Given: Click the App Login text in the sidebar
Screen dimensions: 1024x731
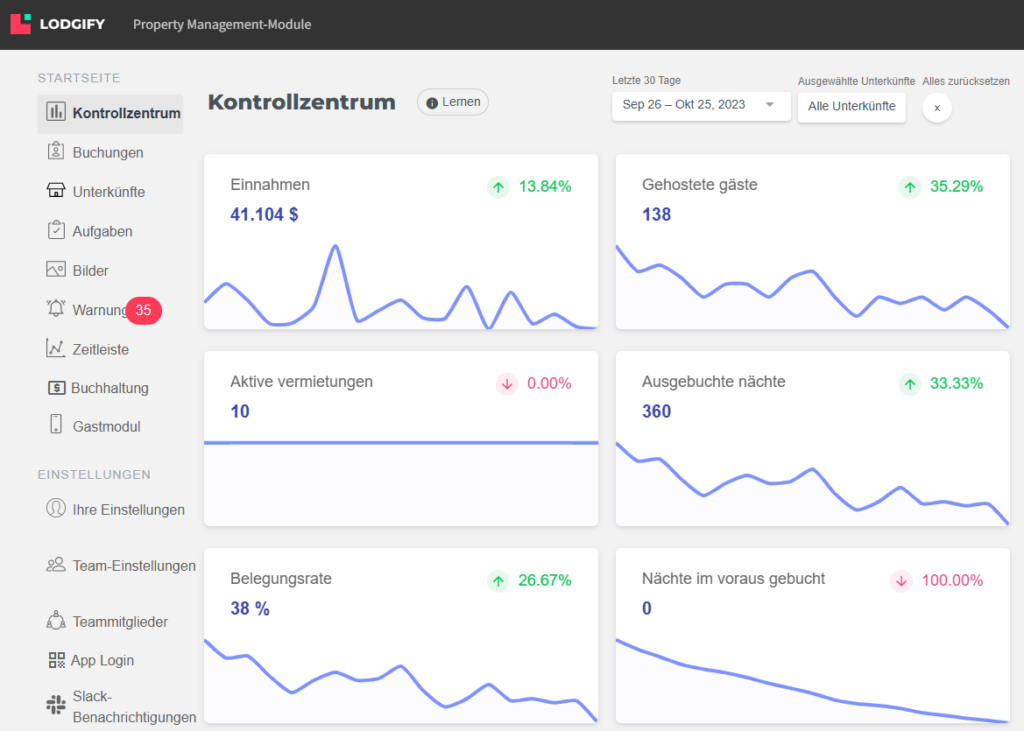Looking at the screenshot, I should point(103,660).
